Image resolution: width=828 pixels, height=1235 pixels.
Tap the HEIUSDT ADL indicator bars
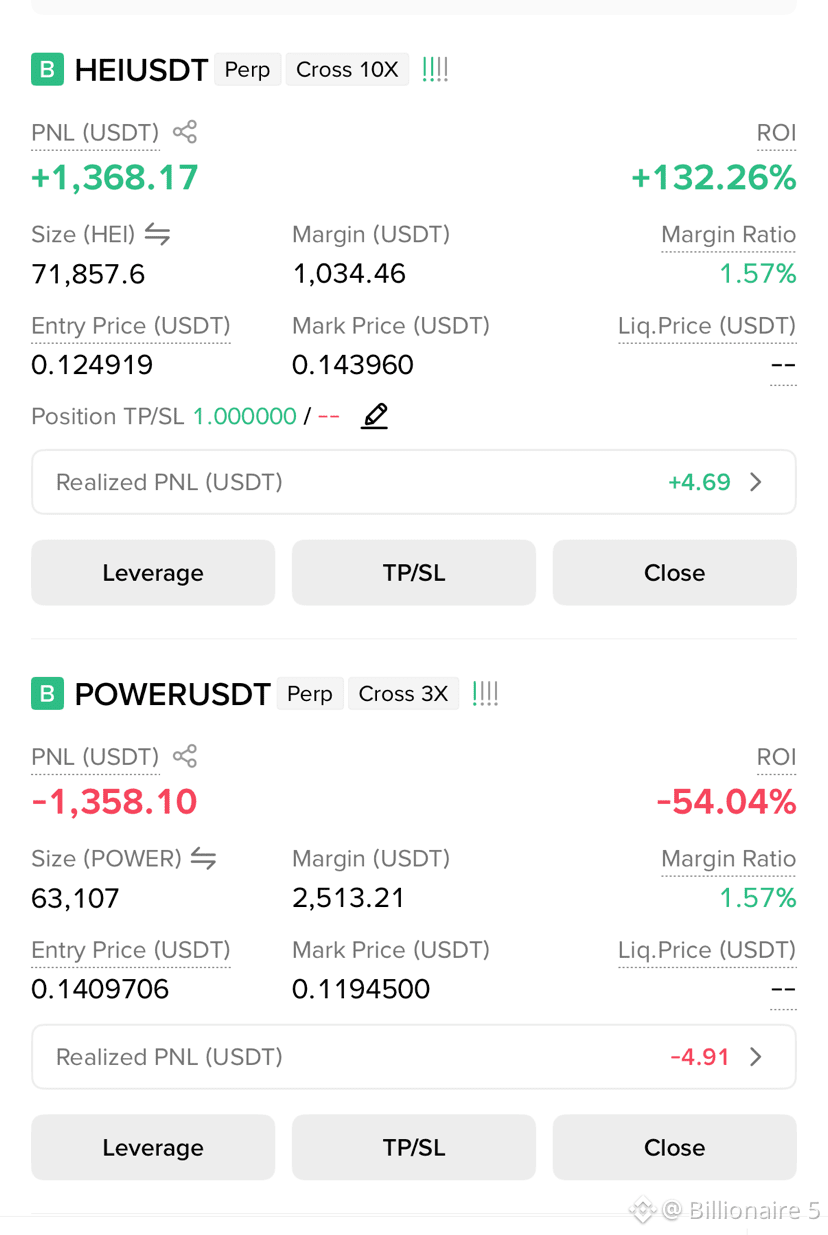tap(435, 70)
